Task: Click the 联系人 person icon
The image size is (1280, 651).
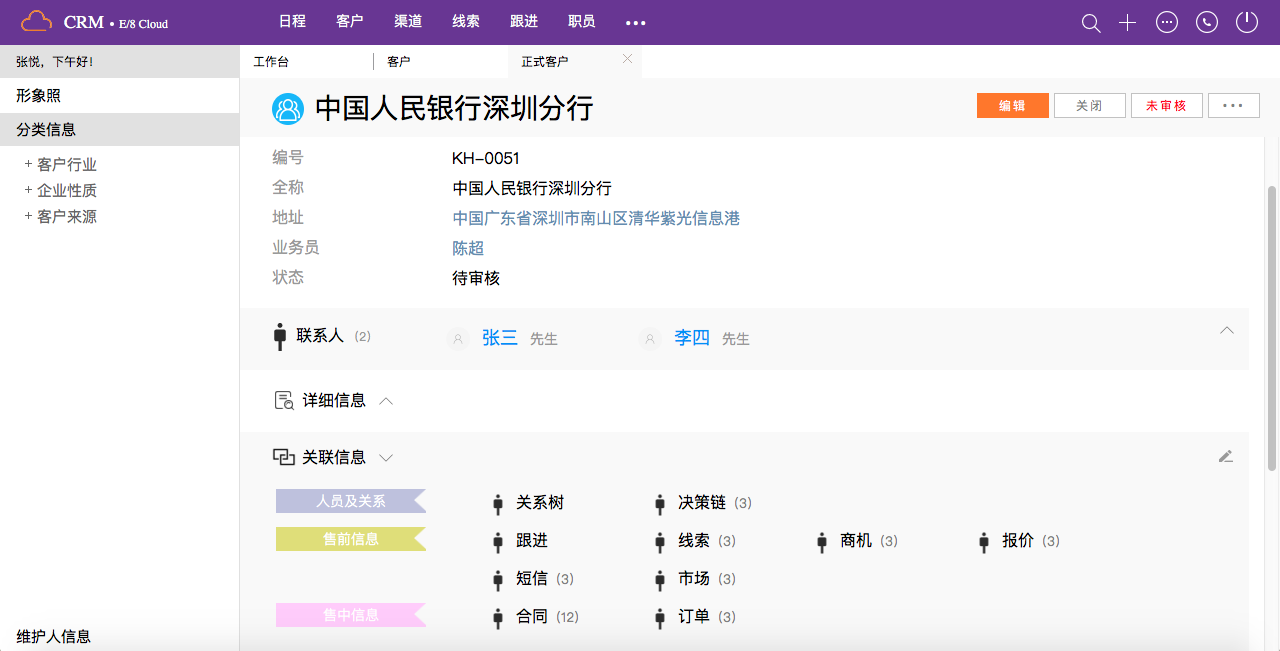Action: (280, 337)
